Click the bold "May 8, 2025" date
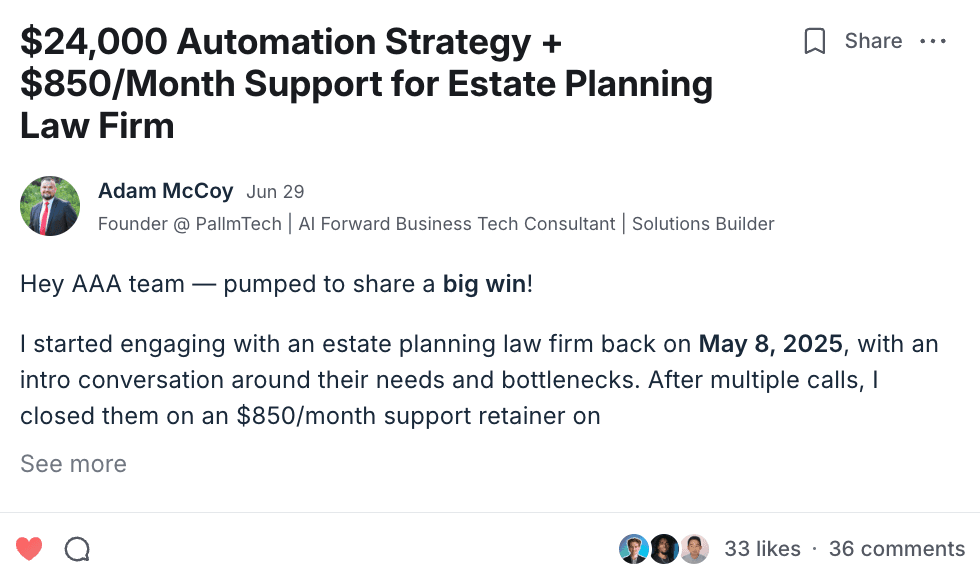Image resolution: width=980 pixels, height=578 pixels. pos(772,345)
